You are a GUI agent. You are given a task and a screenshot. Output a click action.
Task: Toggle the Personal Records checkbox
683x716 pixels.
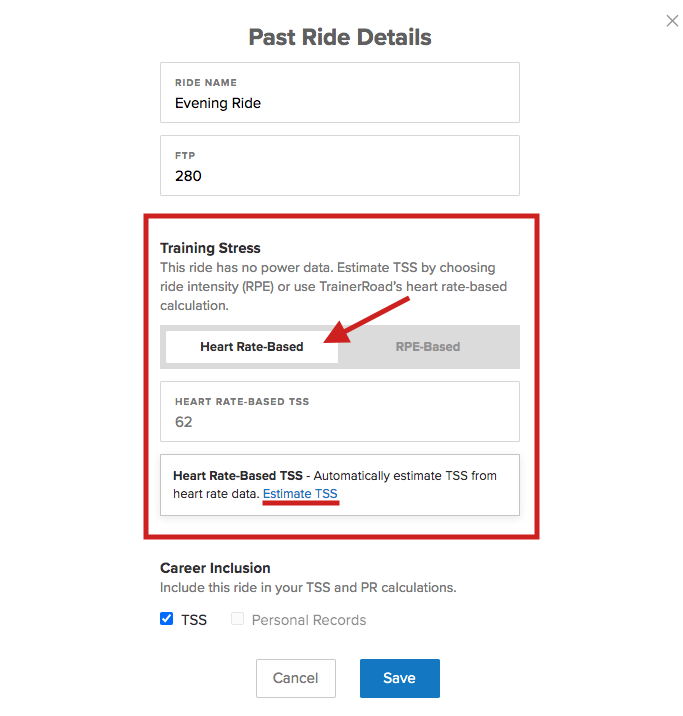click(237, 619)
